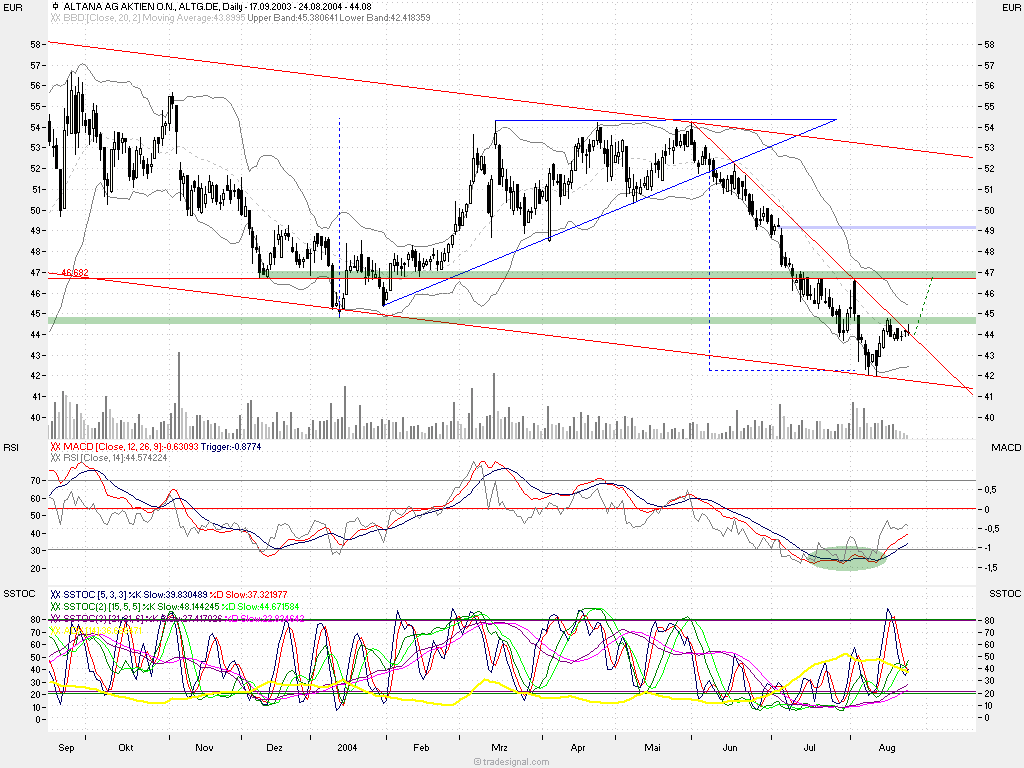
Task: Select the green ellipse marking on MACD panel
Action: click(847, 559)
